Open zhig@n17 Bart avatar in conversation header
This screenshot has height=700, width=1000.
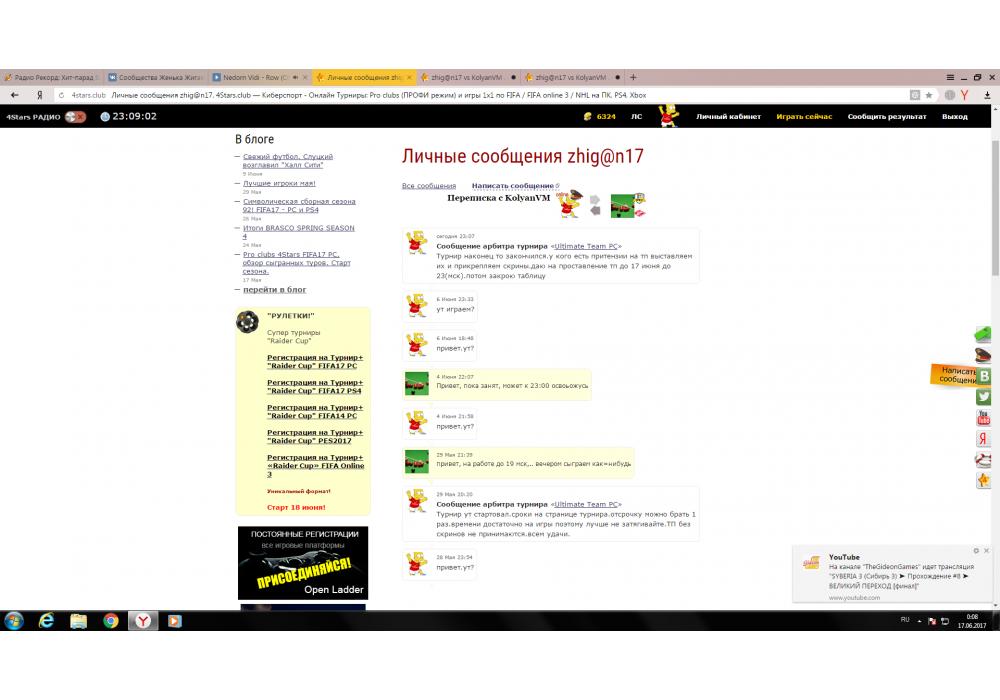coord(570,204)
